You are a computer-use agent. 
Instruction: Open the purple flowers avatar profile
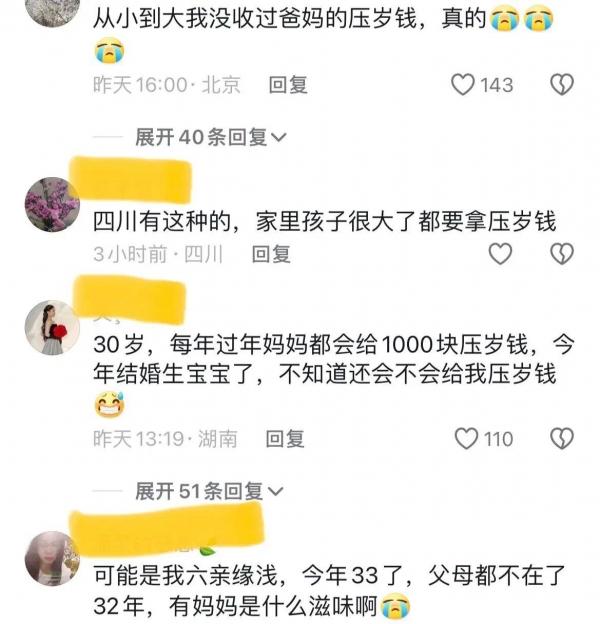coord(52,204)
